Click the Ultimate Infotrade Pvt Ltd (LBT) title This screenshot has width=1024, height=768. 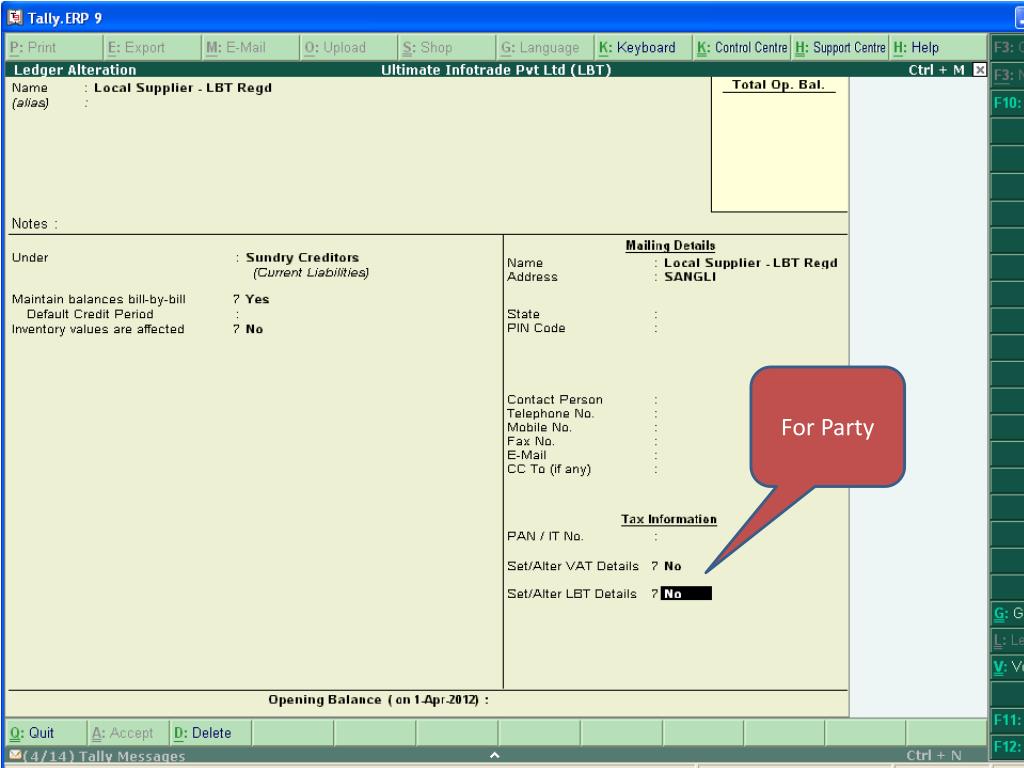coord(496,70)
